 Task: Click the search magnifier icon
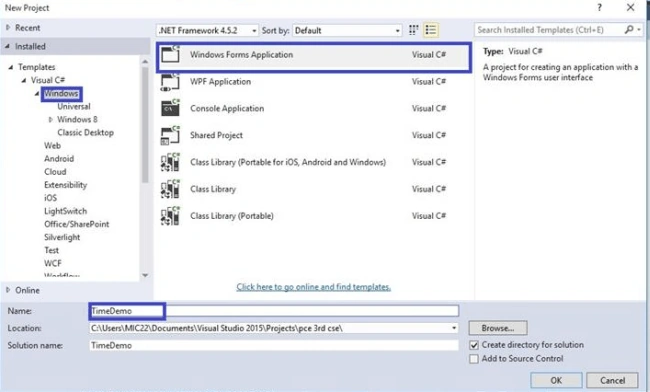[x=629, y=30]
